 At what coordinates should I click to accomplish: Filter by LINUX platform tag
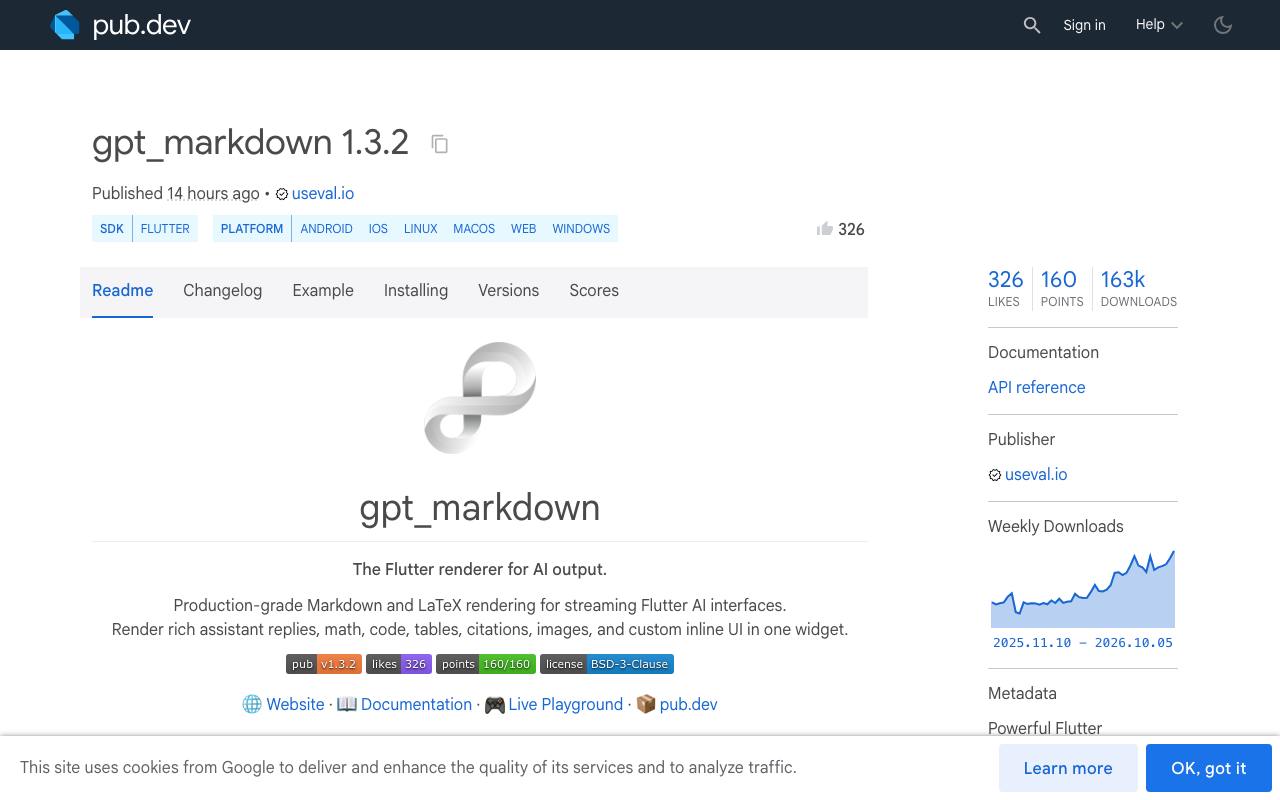[x=421, y=229]
